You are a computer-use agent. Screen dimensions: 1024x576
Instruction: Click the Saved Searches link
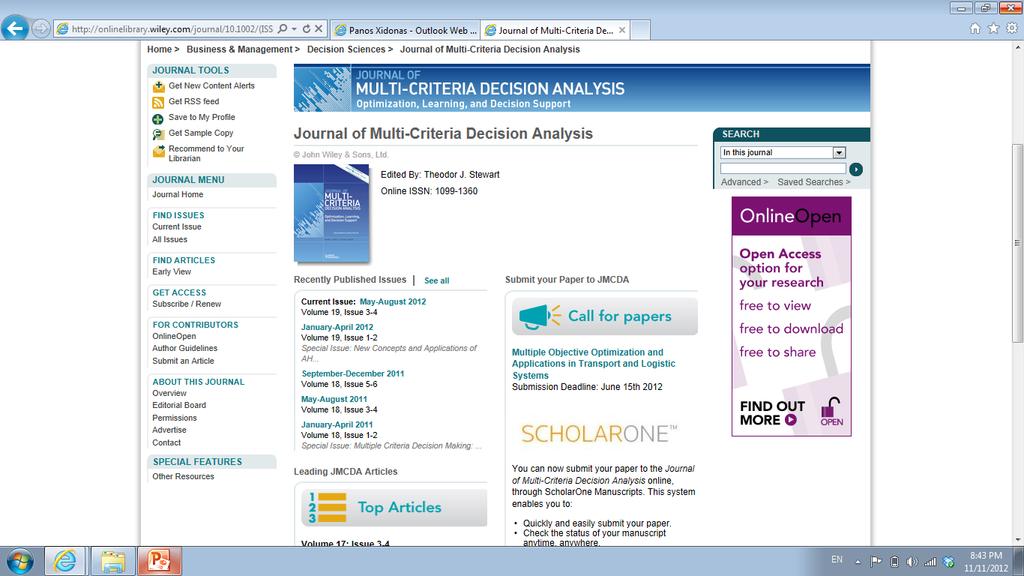813,182
